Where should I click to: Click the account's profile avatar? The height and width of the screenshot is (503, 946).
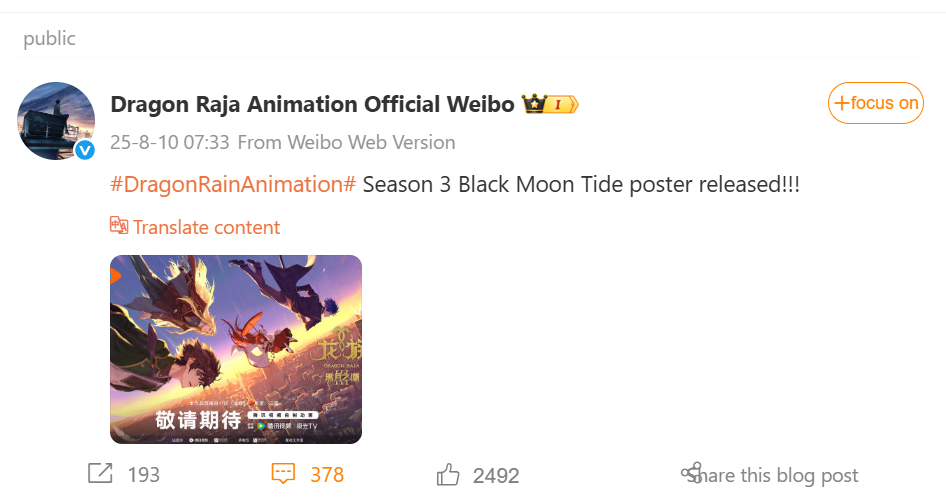[x=56, y=121]
